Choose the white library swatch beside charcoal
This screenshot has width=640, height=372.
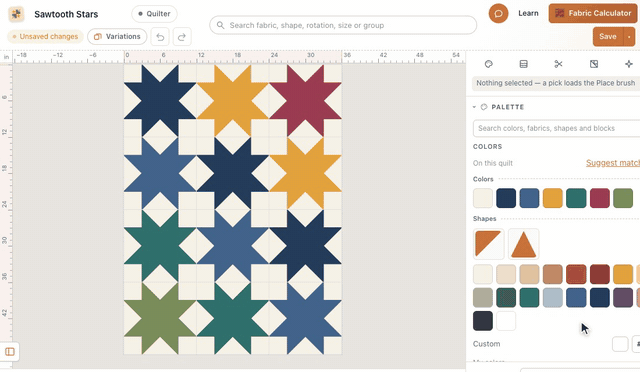pos(506,321)
